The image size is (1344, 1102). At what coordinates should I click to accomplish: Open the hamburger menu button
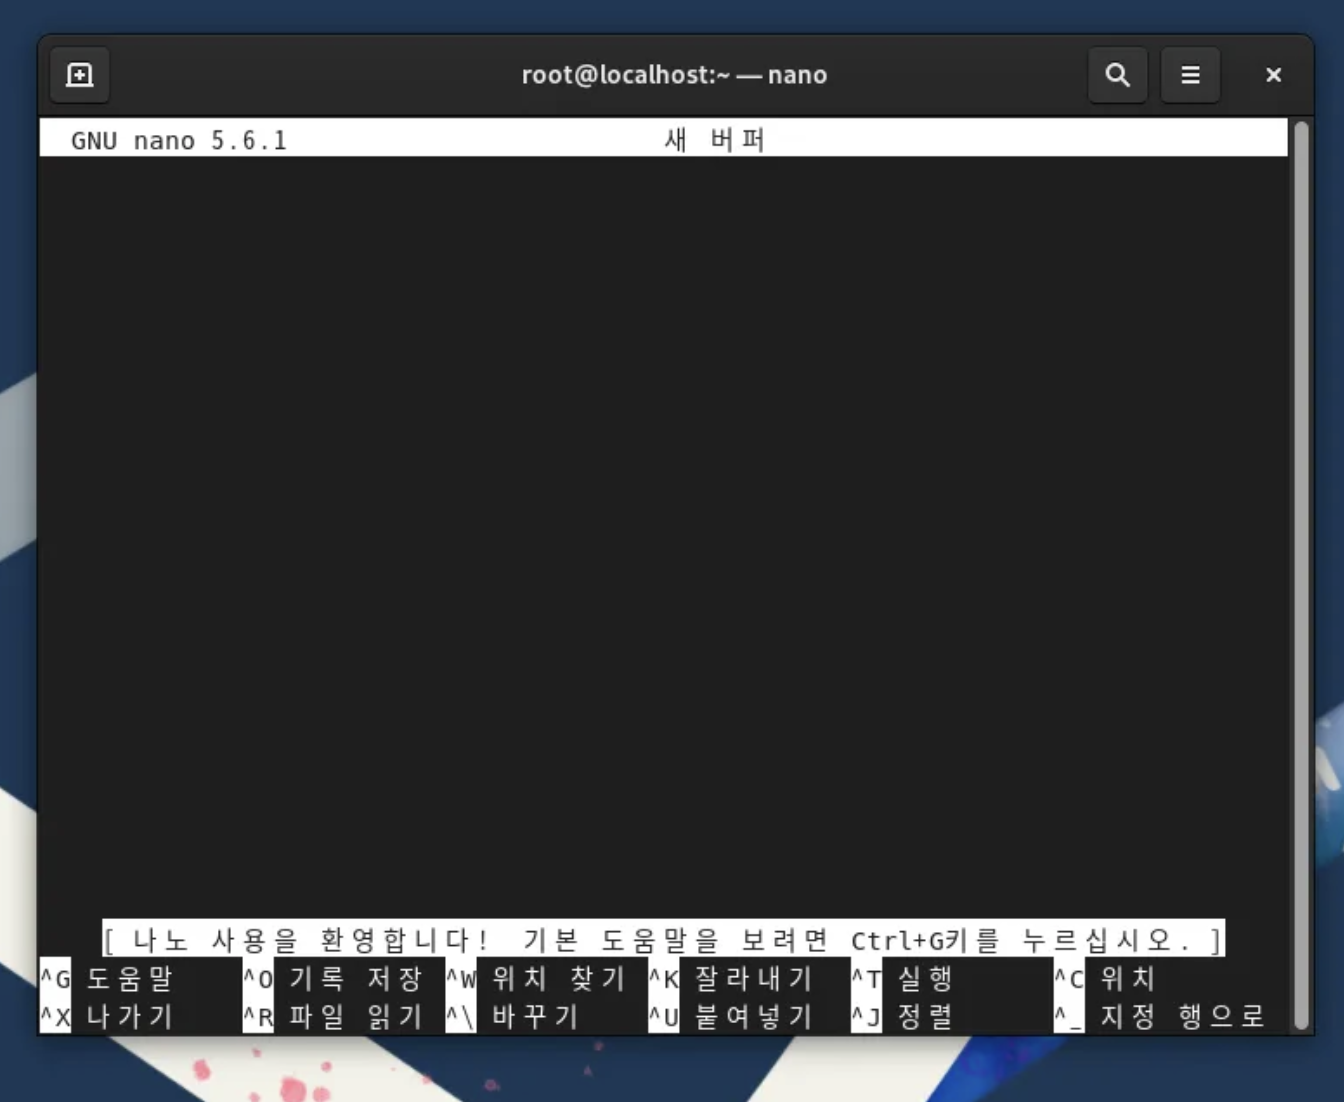(x=1190, y=75)
